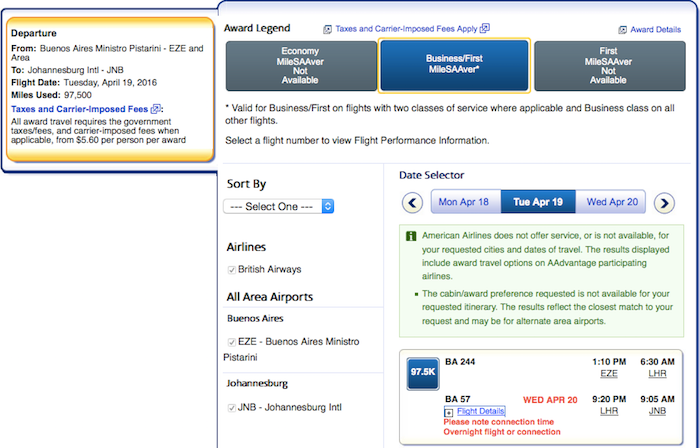Click flight number BA 57
This screenshot has width=700, height=448.
458,399
